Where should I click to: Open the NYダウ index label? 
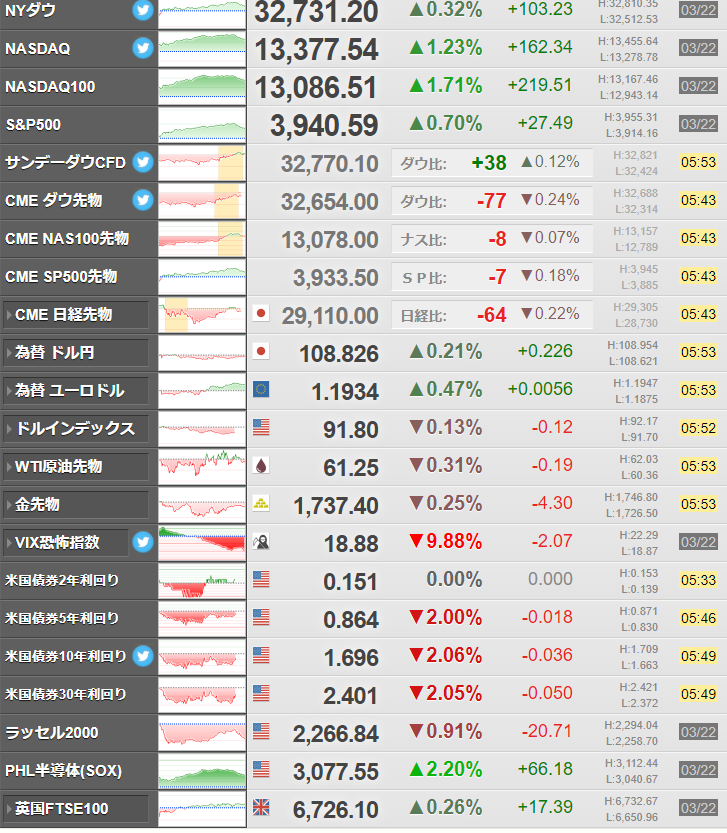click(x=30, y=11)
